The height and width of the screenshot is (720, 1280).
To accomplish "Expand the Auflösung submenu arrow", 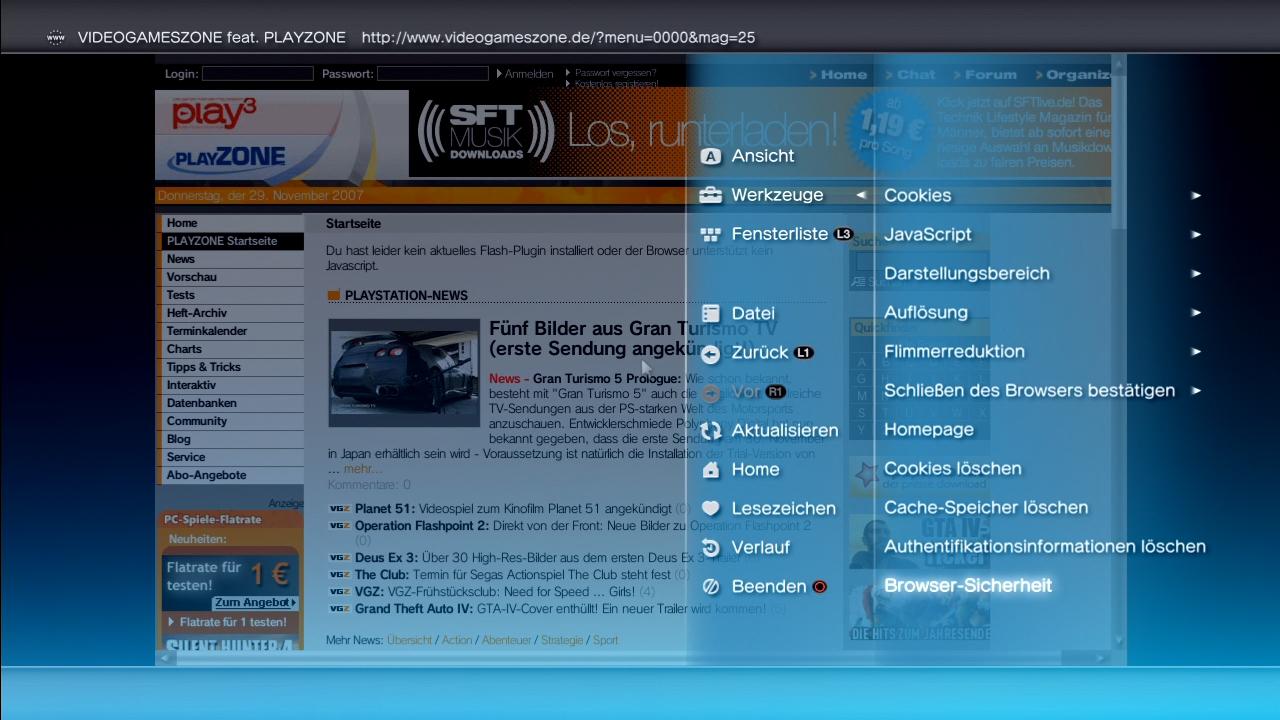I will (1196, 313).
